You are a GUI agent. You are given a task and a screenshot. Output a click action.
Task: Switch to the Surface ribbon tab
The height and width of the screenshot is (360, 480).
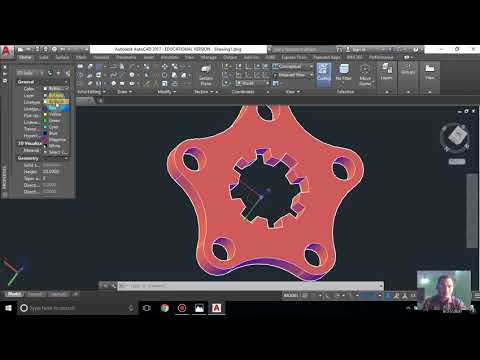62,57
